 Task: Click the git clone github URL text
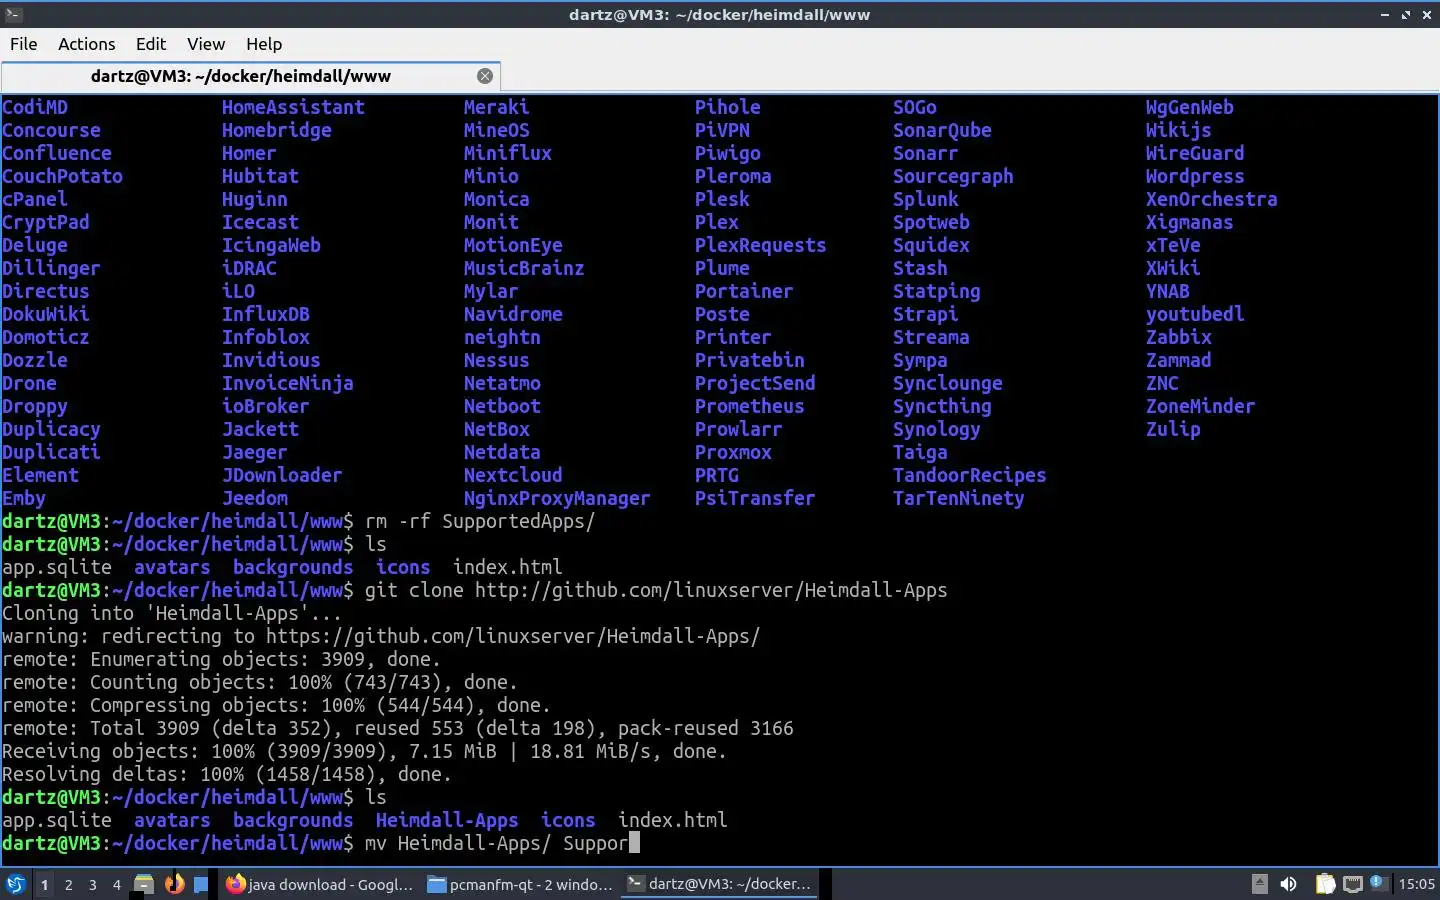tap(711, 590)
